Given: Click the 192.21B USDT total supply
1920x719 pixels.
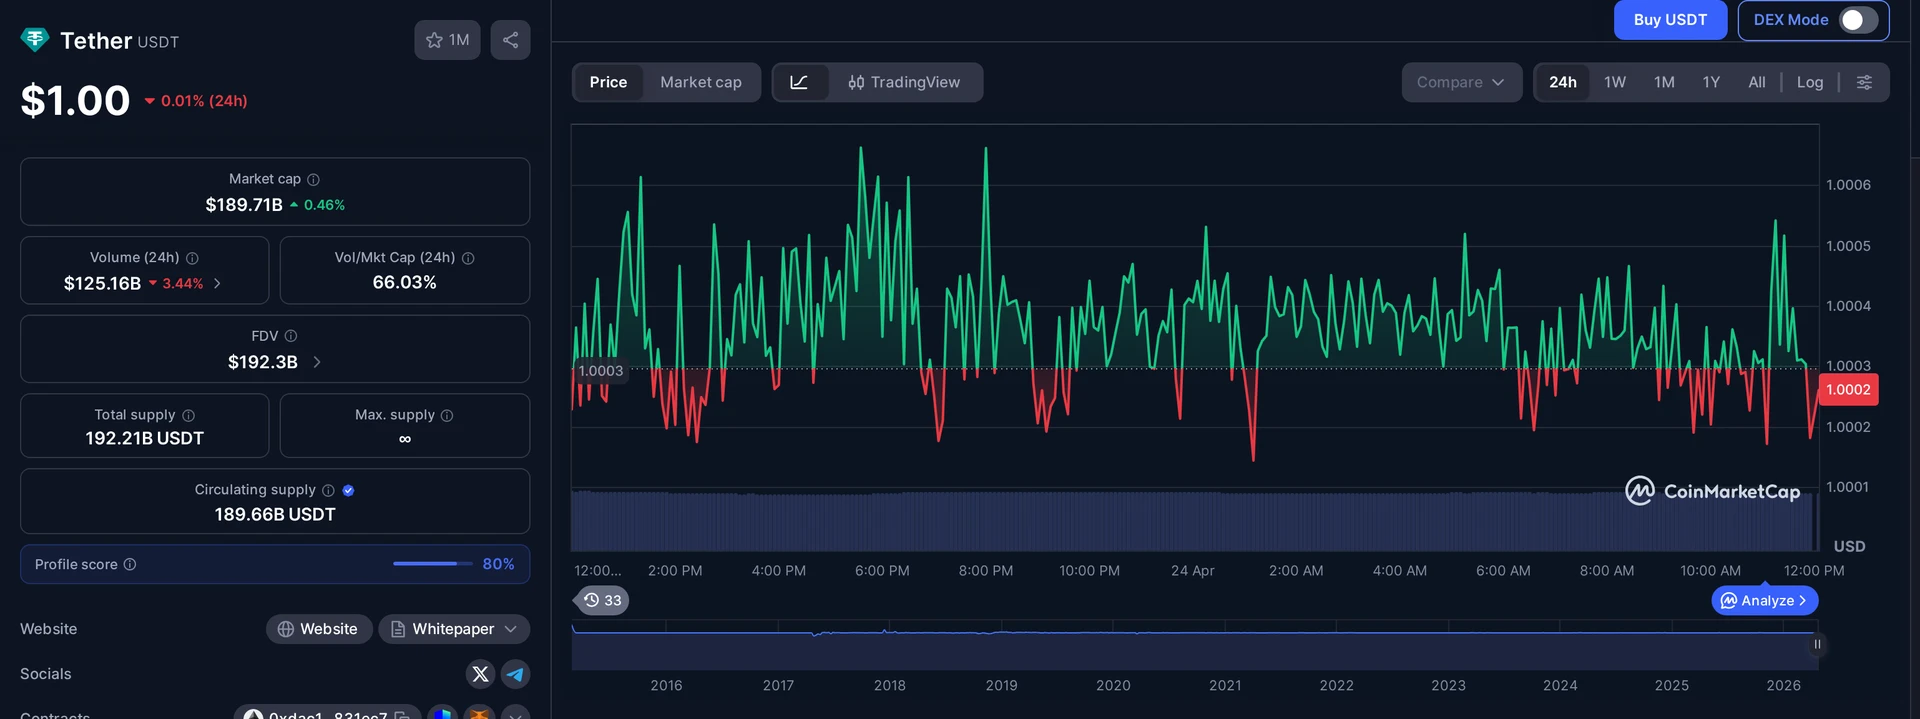Looking at the screenshot, I should pyautogui.click(x=145, y=438).
